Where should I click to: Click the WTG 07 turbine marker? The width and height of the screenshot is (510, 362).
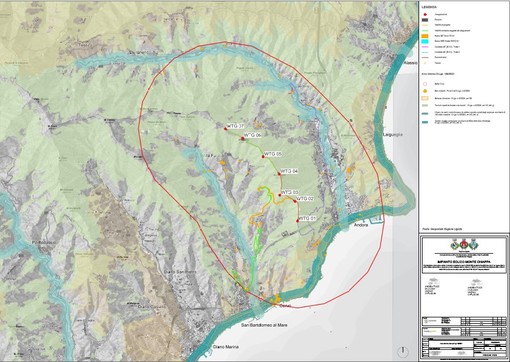[226, 128]
